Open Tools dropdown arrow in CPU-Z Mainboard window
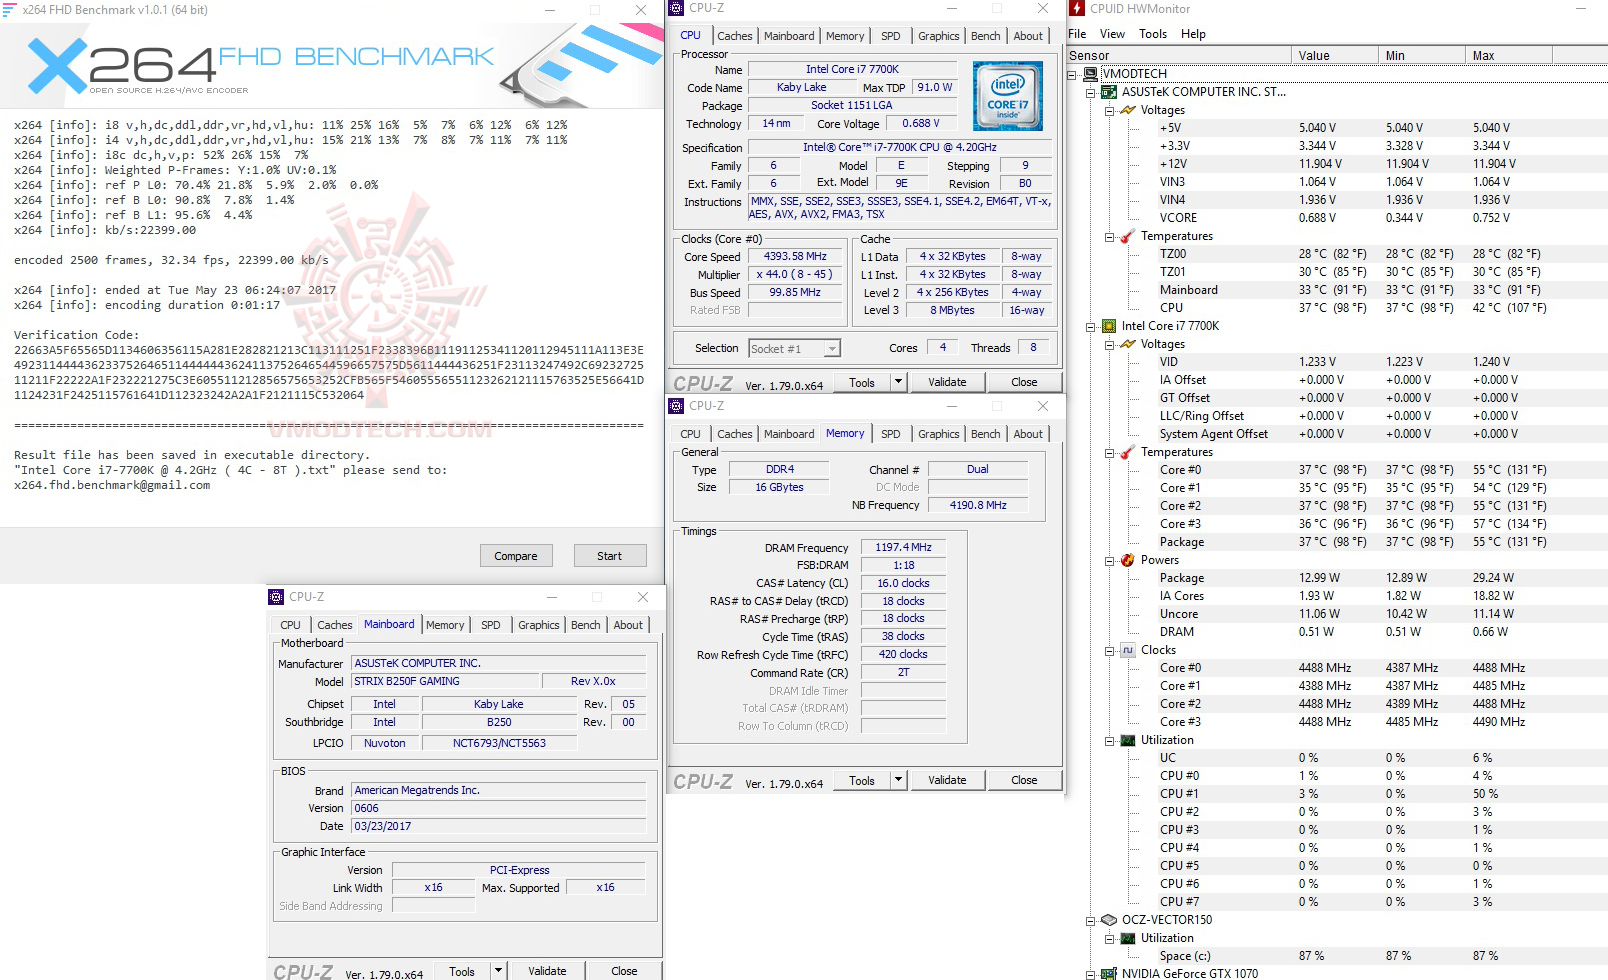The image size is (1608, 980). pos(498,971)
